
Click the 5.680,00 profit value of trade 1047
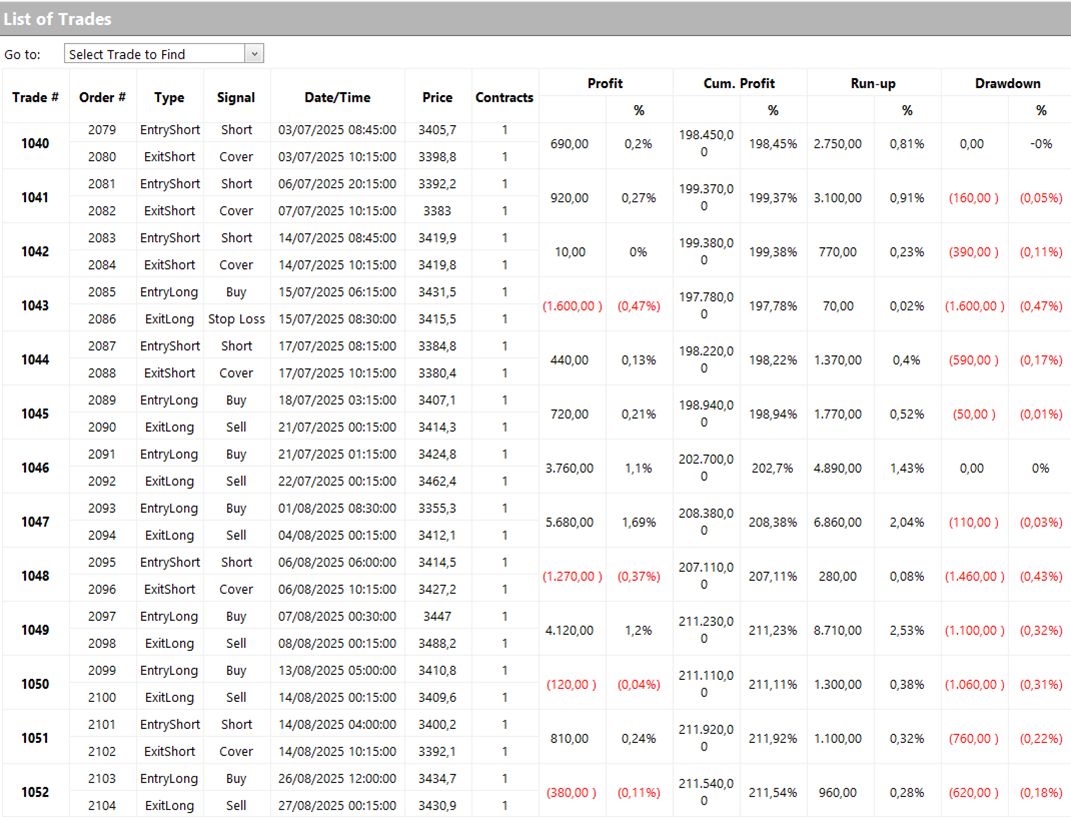[x=571, y=521]
